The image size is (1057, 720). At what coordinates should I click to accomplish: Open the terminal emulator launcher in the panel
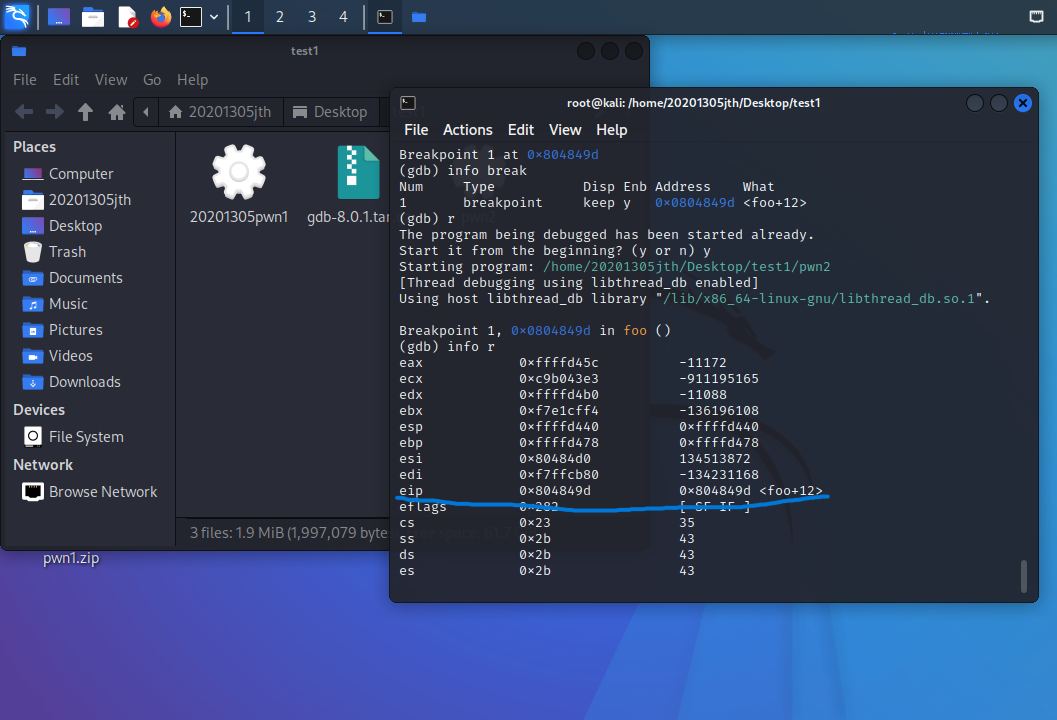(191, 17)
